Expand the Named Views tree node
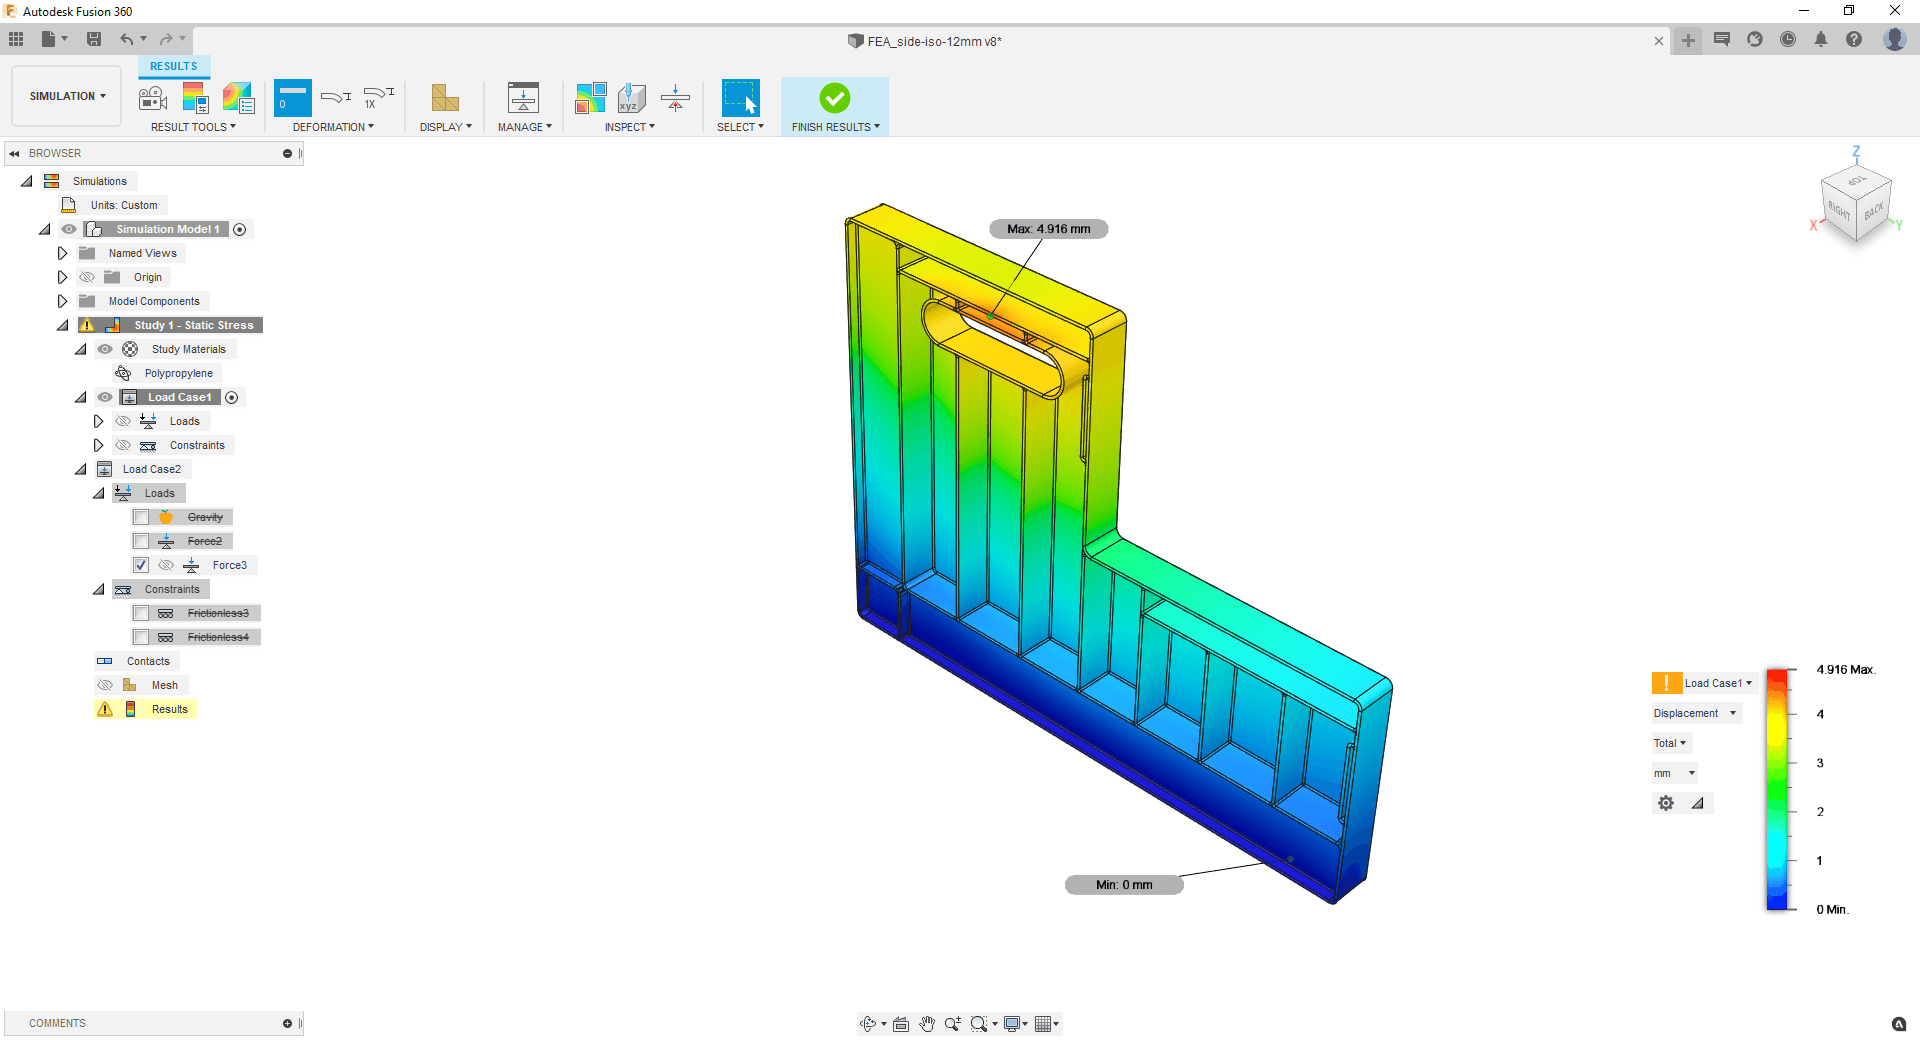Screen dimensions: 1920x1040 (x=62, y=253)
